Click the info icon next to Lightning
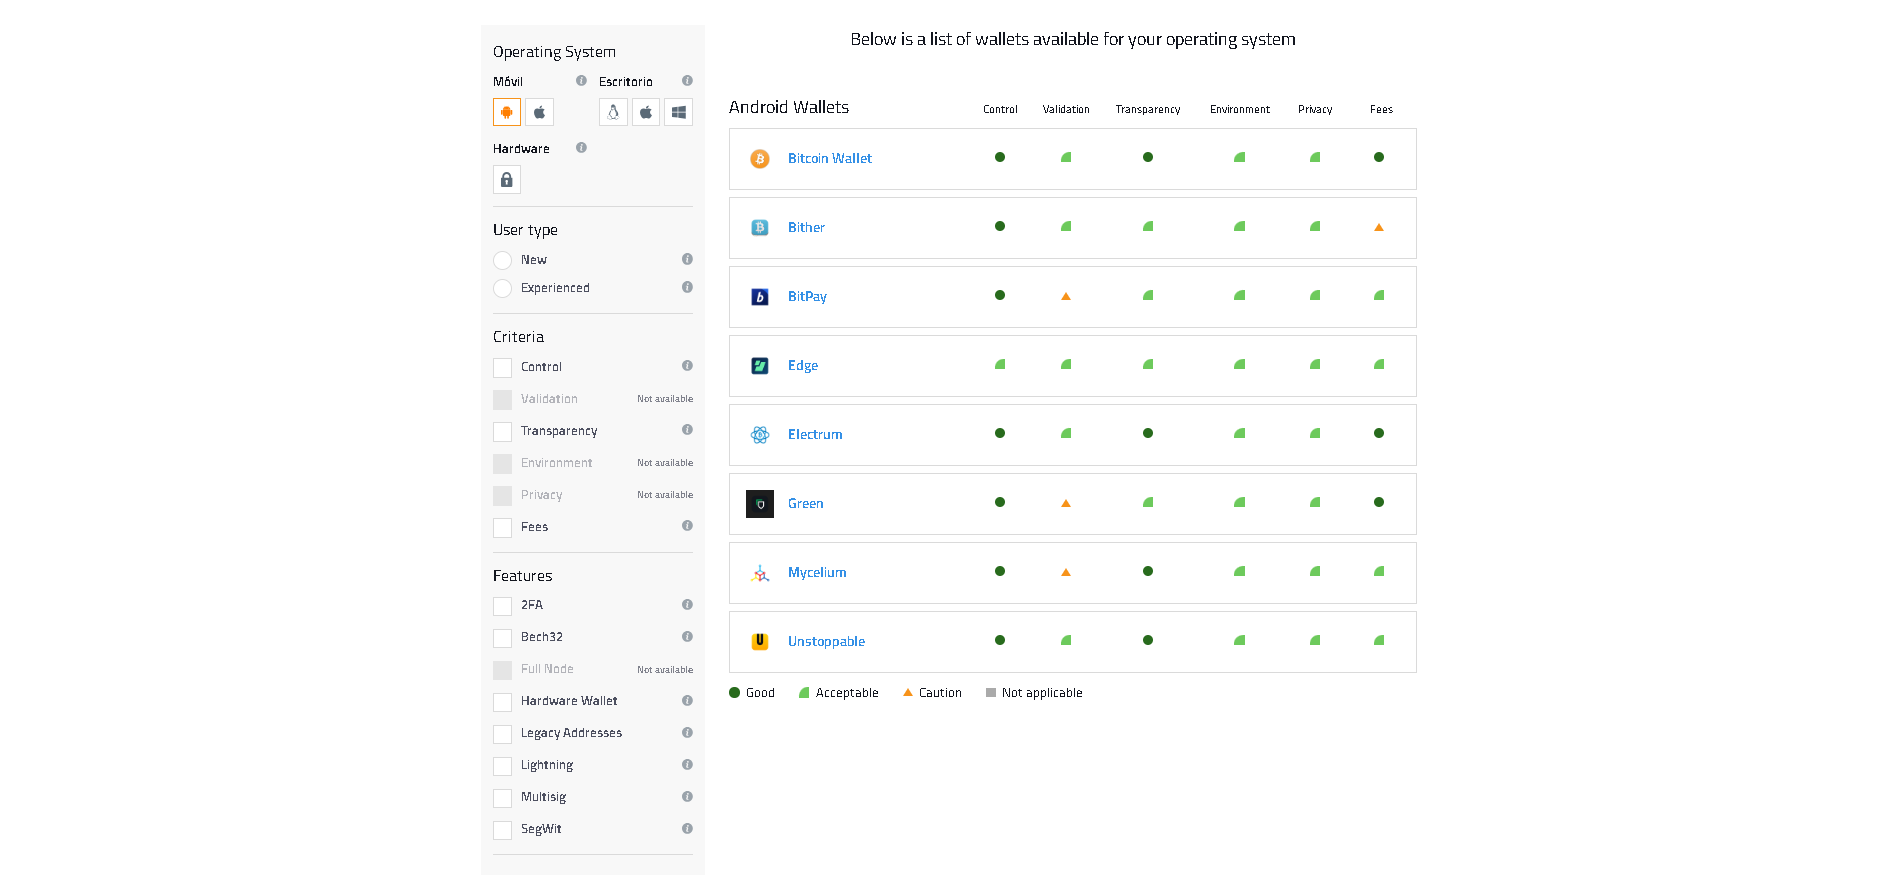This screenshot has width=1885, height=884. pos(687,765)
